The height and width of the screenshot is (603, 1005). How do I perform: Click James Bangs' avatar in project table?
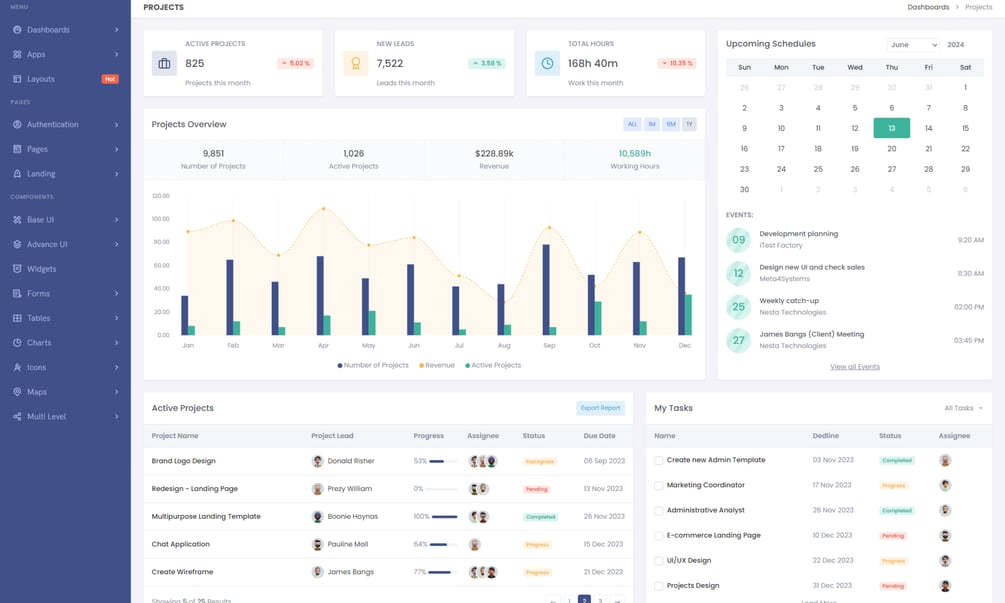click(x=317, y=572)
